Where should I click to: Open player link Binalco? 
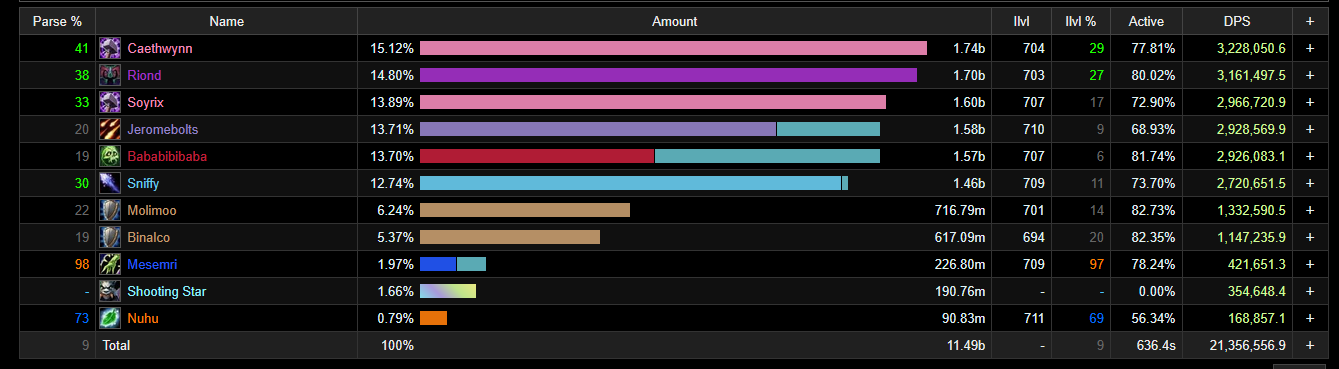[149, 237]
